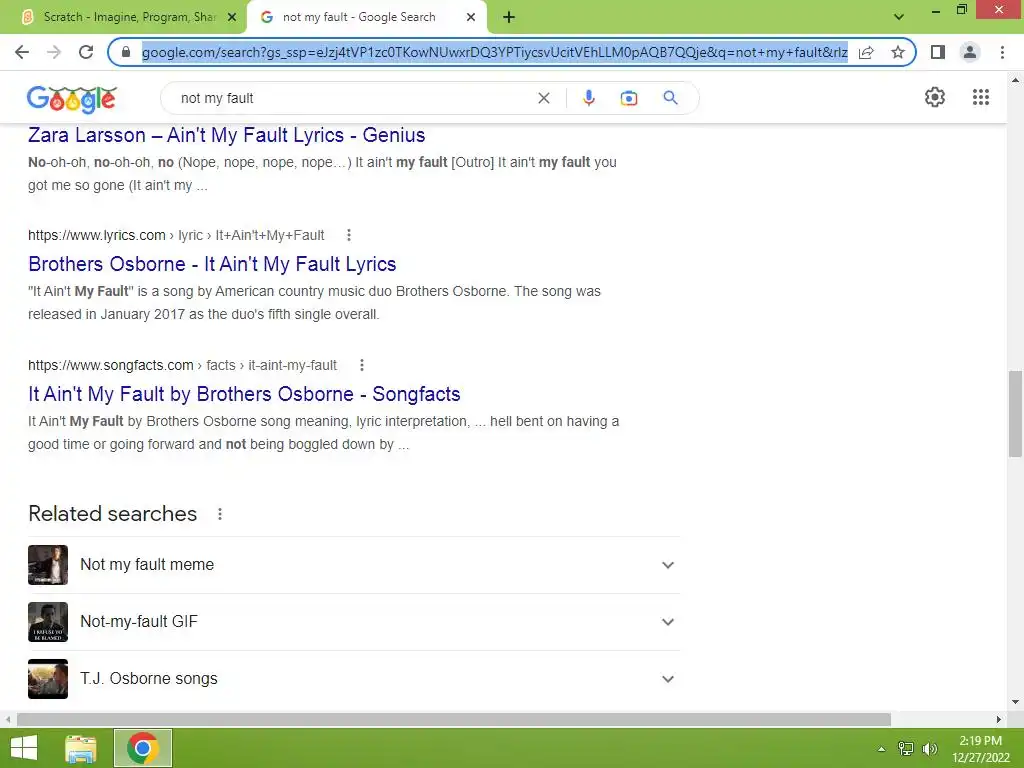Image resolution: width=1024 pixels, height=768 pixels.
Task: Share this page via address bar icon
Action: [866, 52]
